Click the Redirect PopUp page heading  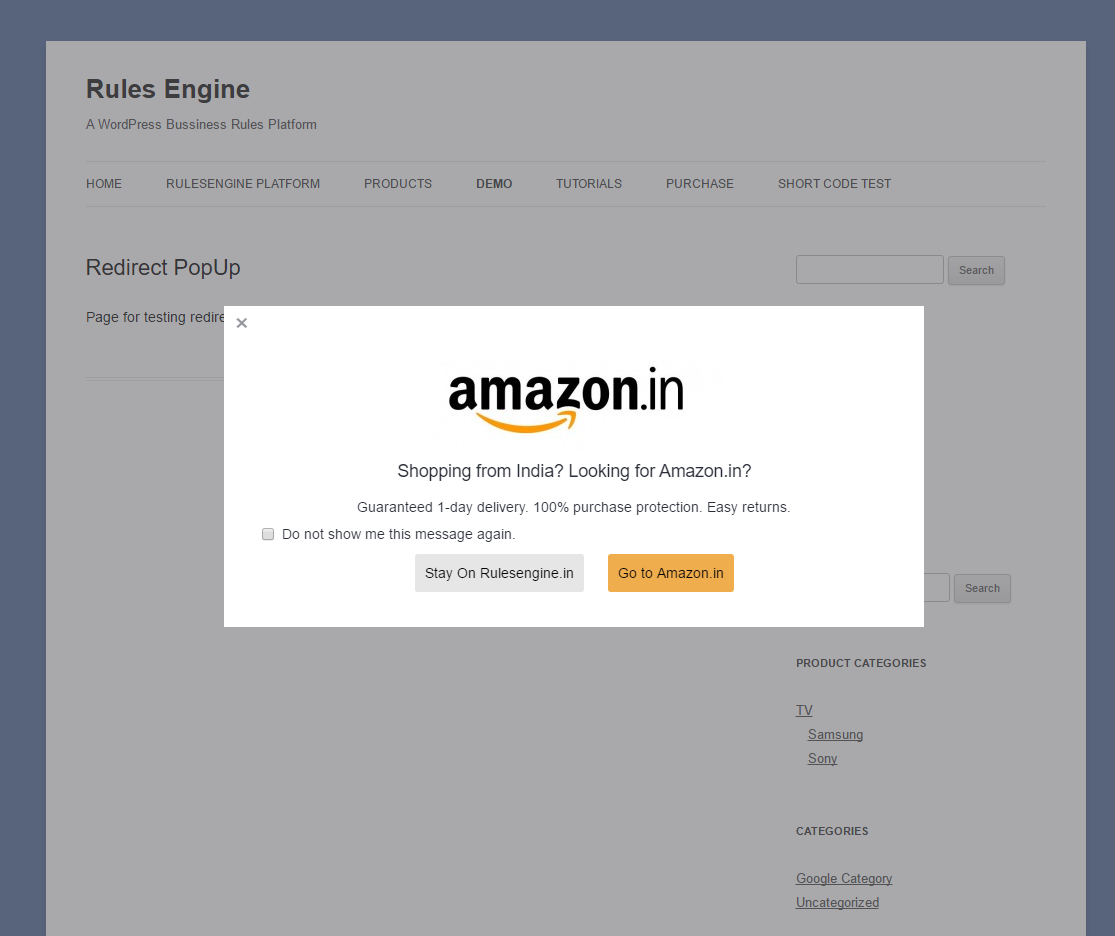tap(163, 267)
